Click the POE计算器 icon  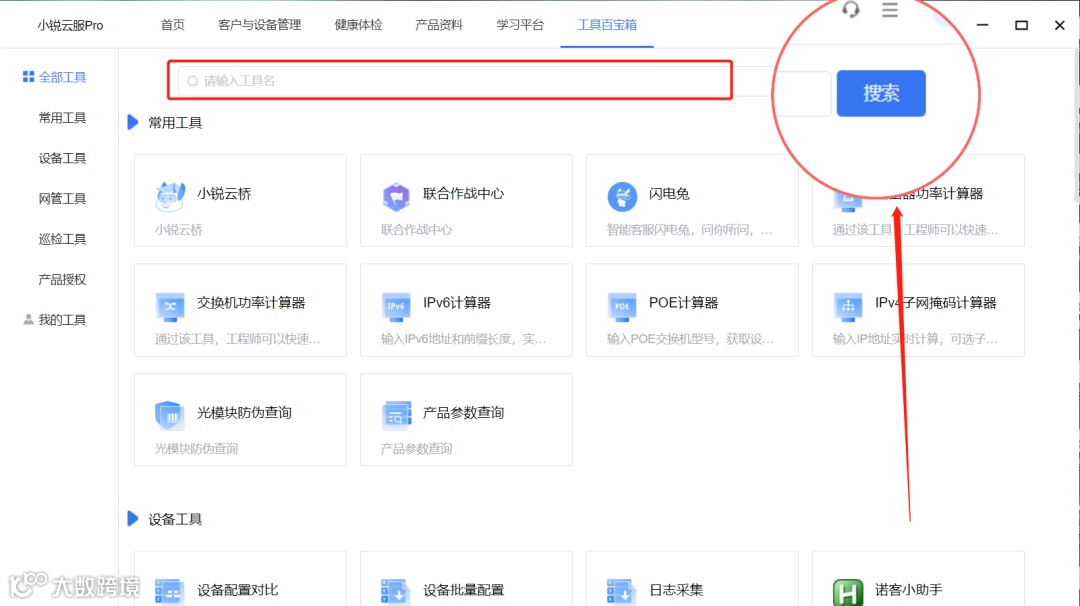(x=622, y=306)
